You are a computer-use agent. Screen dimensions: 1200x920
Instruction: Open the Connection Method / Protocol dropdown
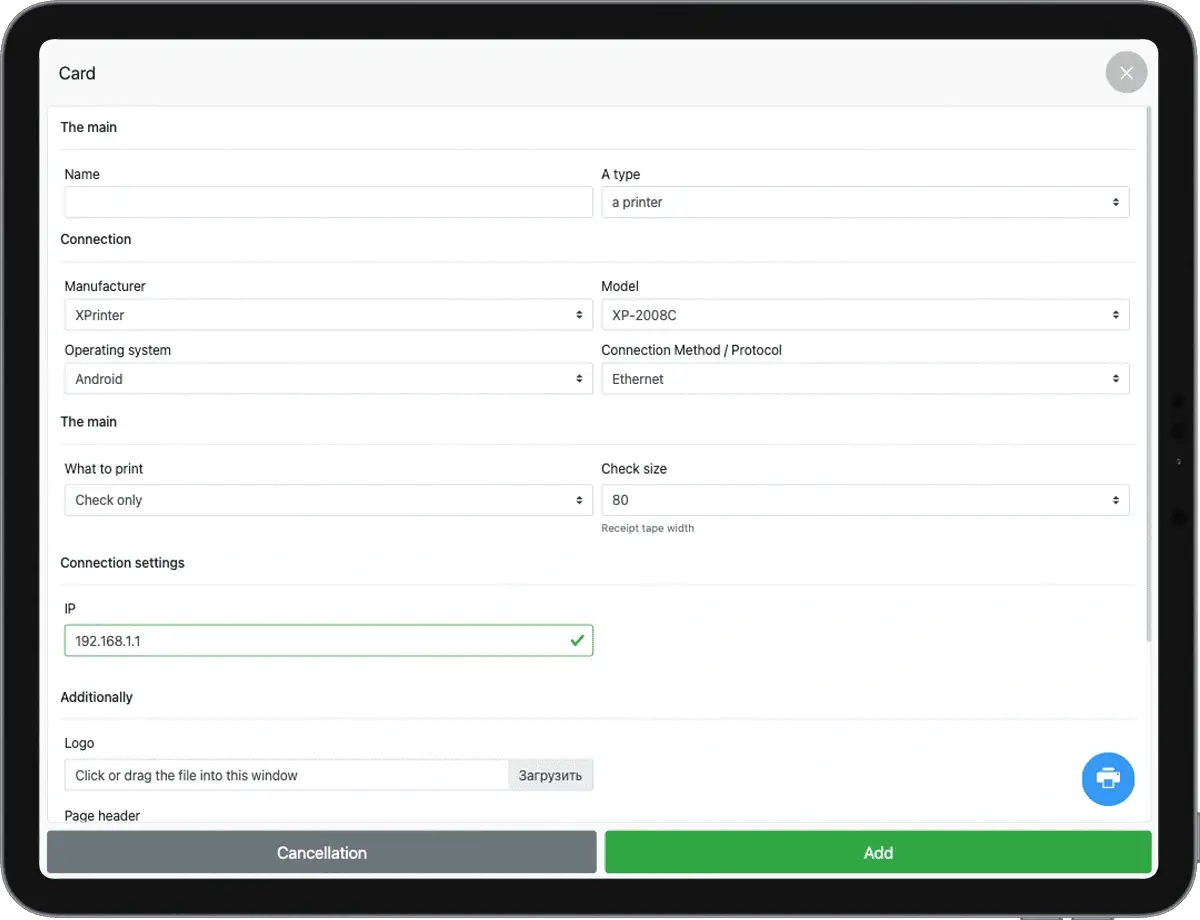tap(864, 379)
